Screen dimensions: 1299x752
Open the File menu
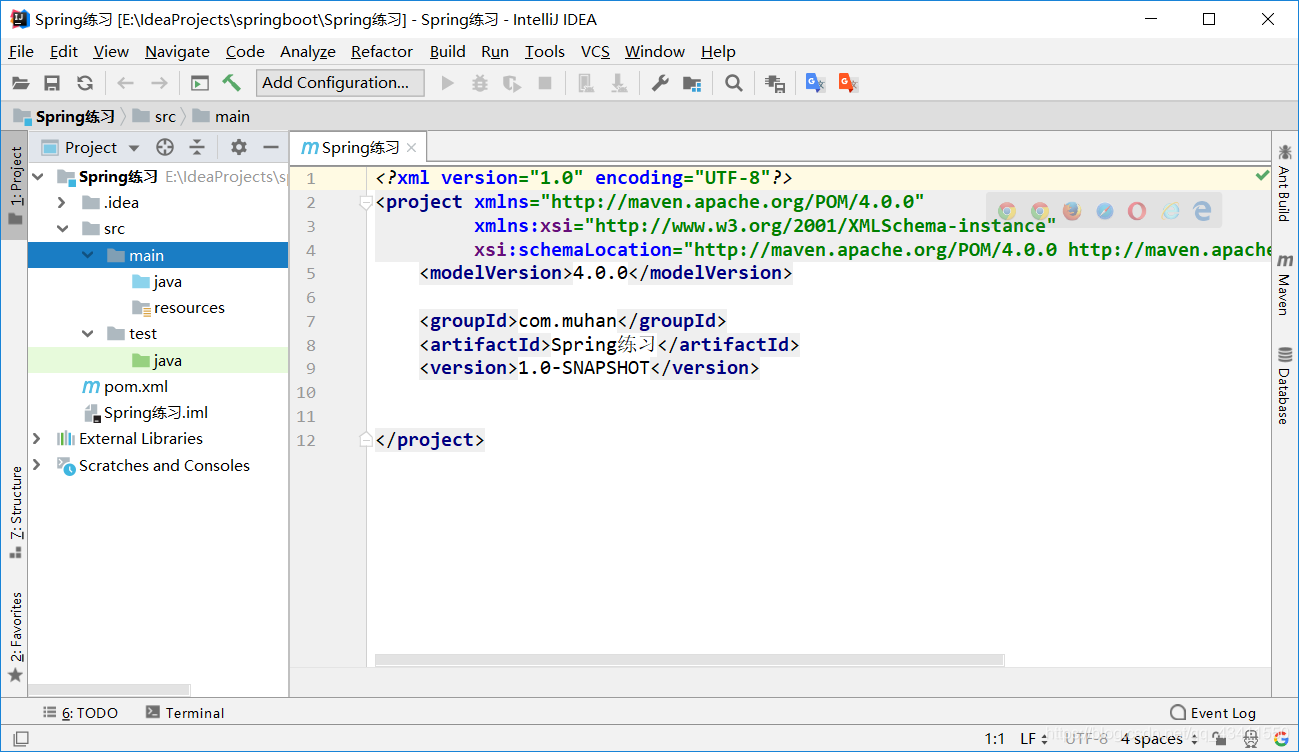point(21,51)
